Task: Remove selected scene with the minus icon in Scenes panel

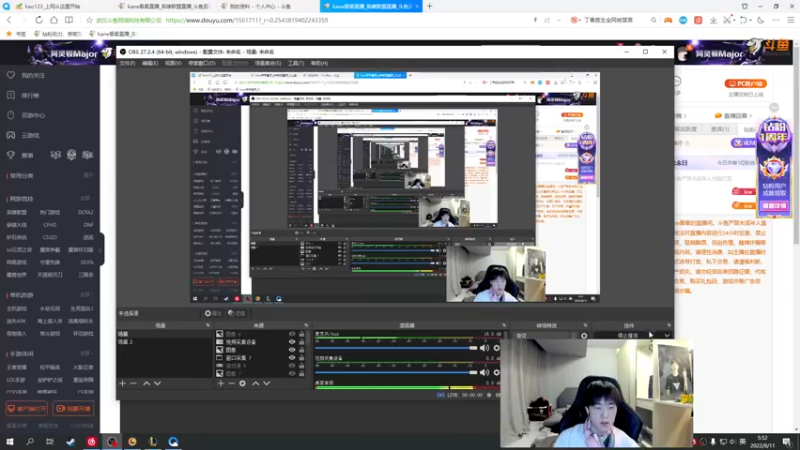Action: tap(133, 383)
